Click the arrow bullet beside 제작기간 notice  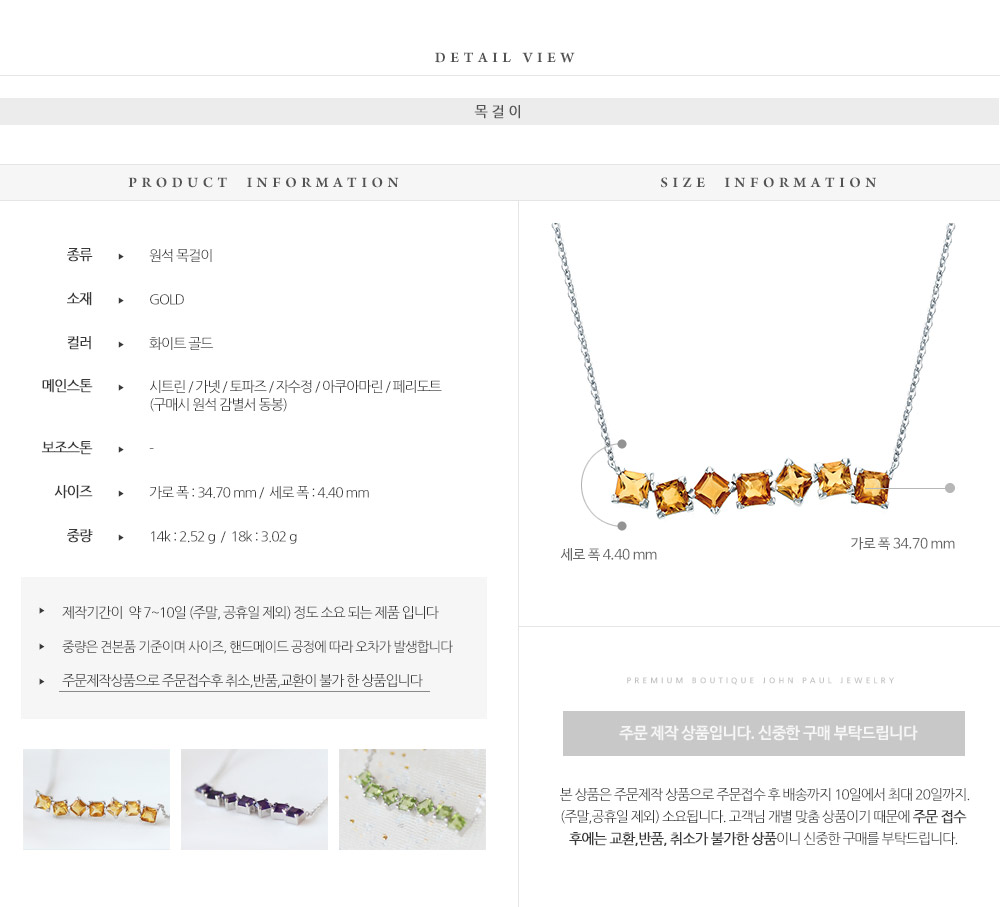[x=41, y=611]
